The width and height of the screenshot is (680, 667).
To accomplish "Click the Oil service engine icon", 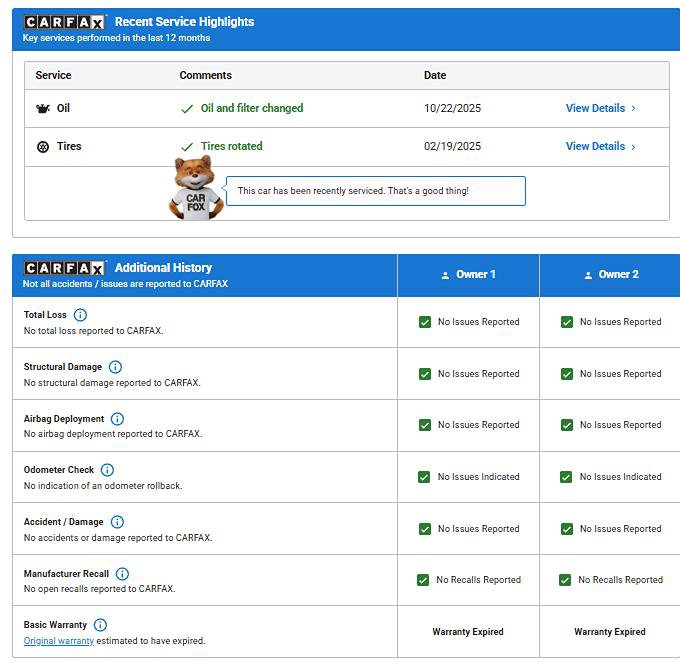I will click(43, 109).
